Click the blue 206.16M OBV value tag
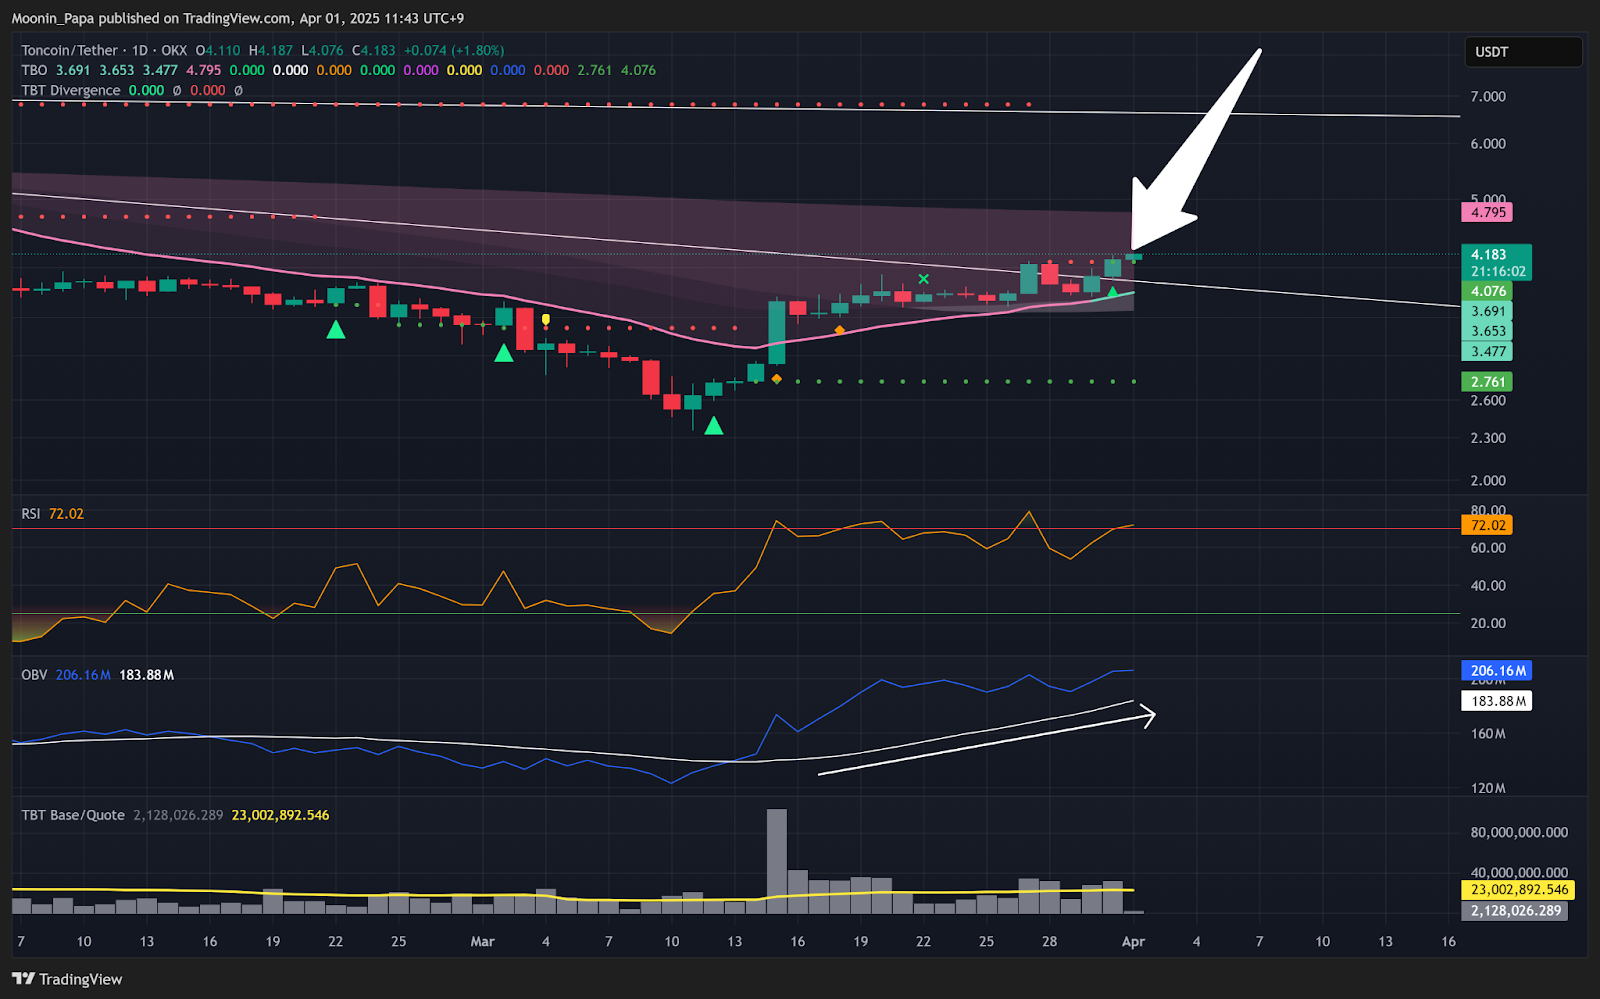This screenshot has height=999, width=1600. 1497,671
